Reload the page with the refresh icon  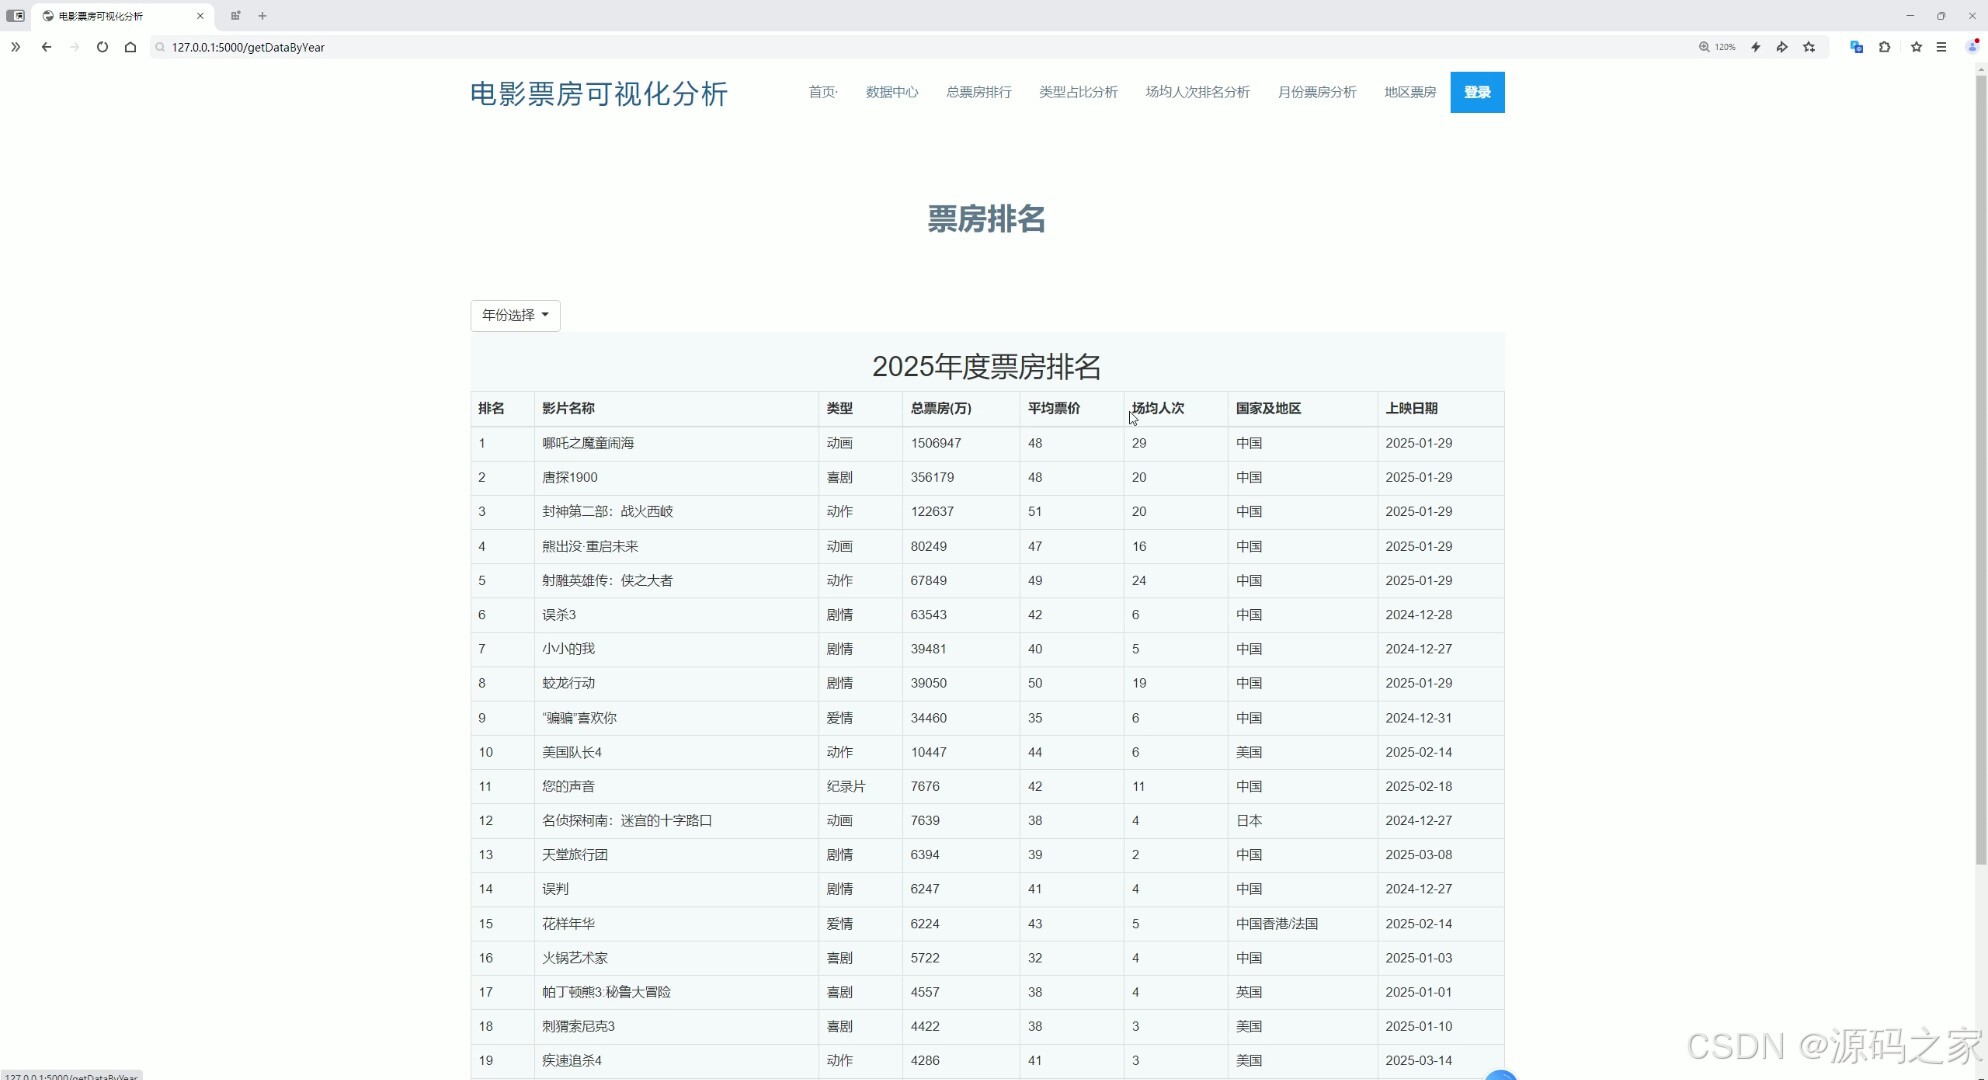point(102,47)
